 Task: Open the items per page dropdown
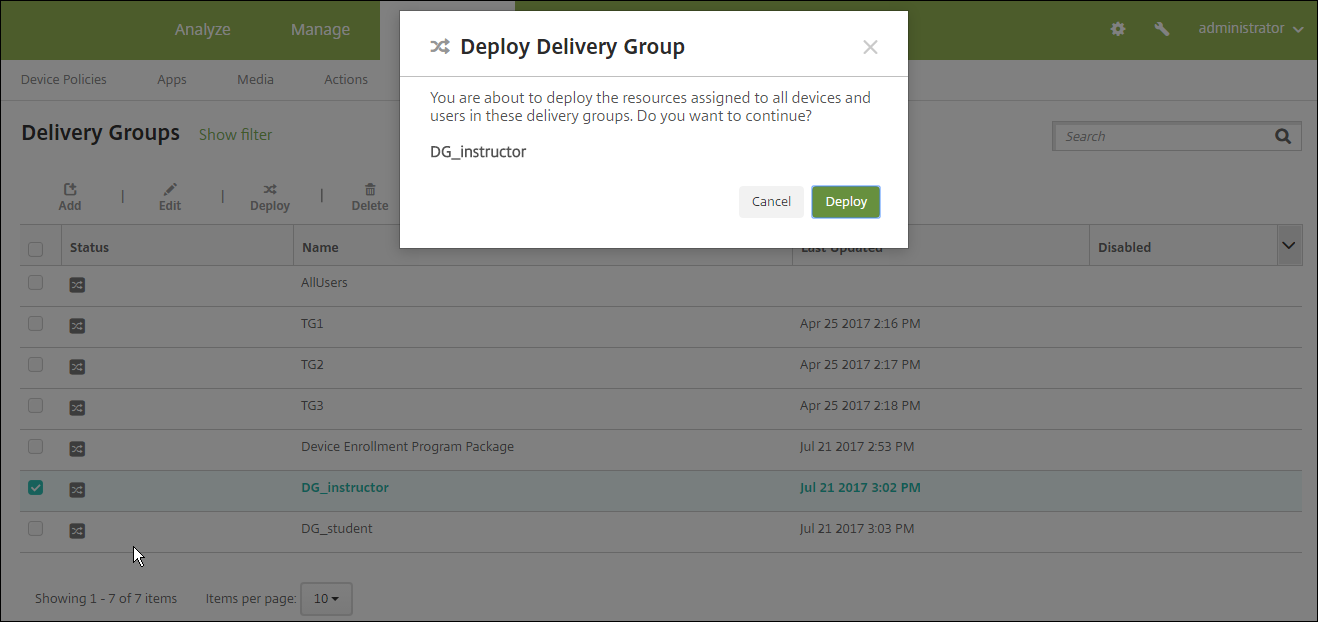coord(326,599)
